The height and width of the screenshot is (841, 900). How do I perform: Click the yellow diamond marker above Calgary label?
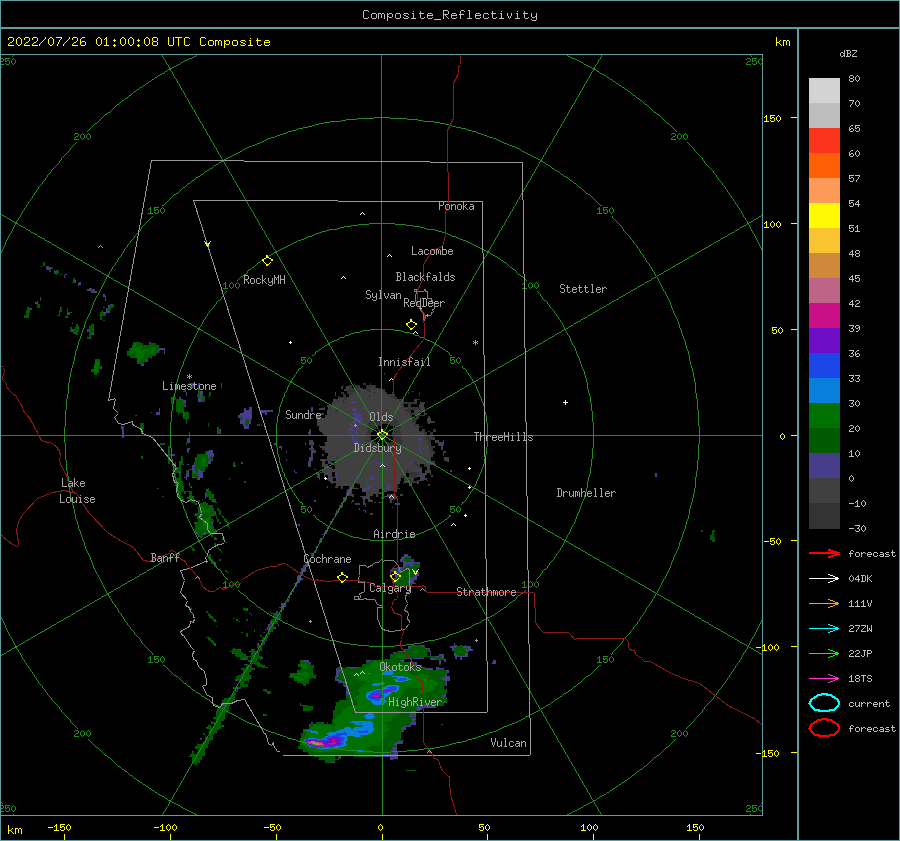[395, 576]
